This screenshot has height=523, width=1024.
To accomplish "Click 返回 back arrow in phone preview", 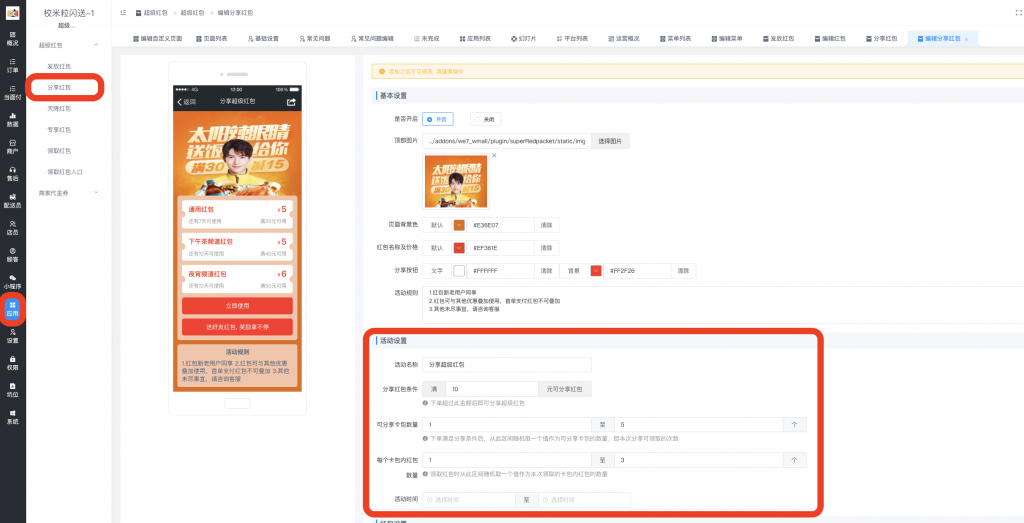I will (x=186, y=102).
